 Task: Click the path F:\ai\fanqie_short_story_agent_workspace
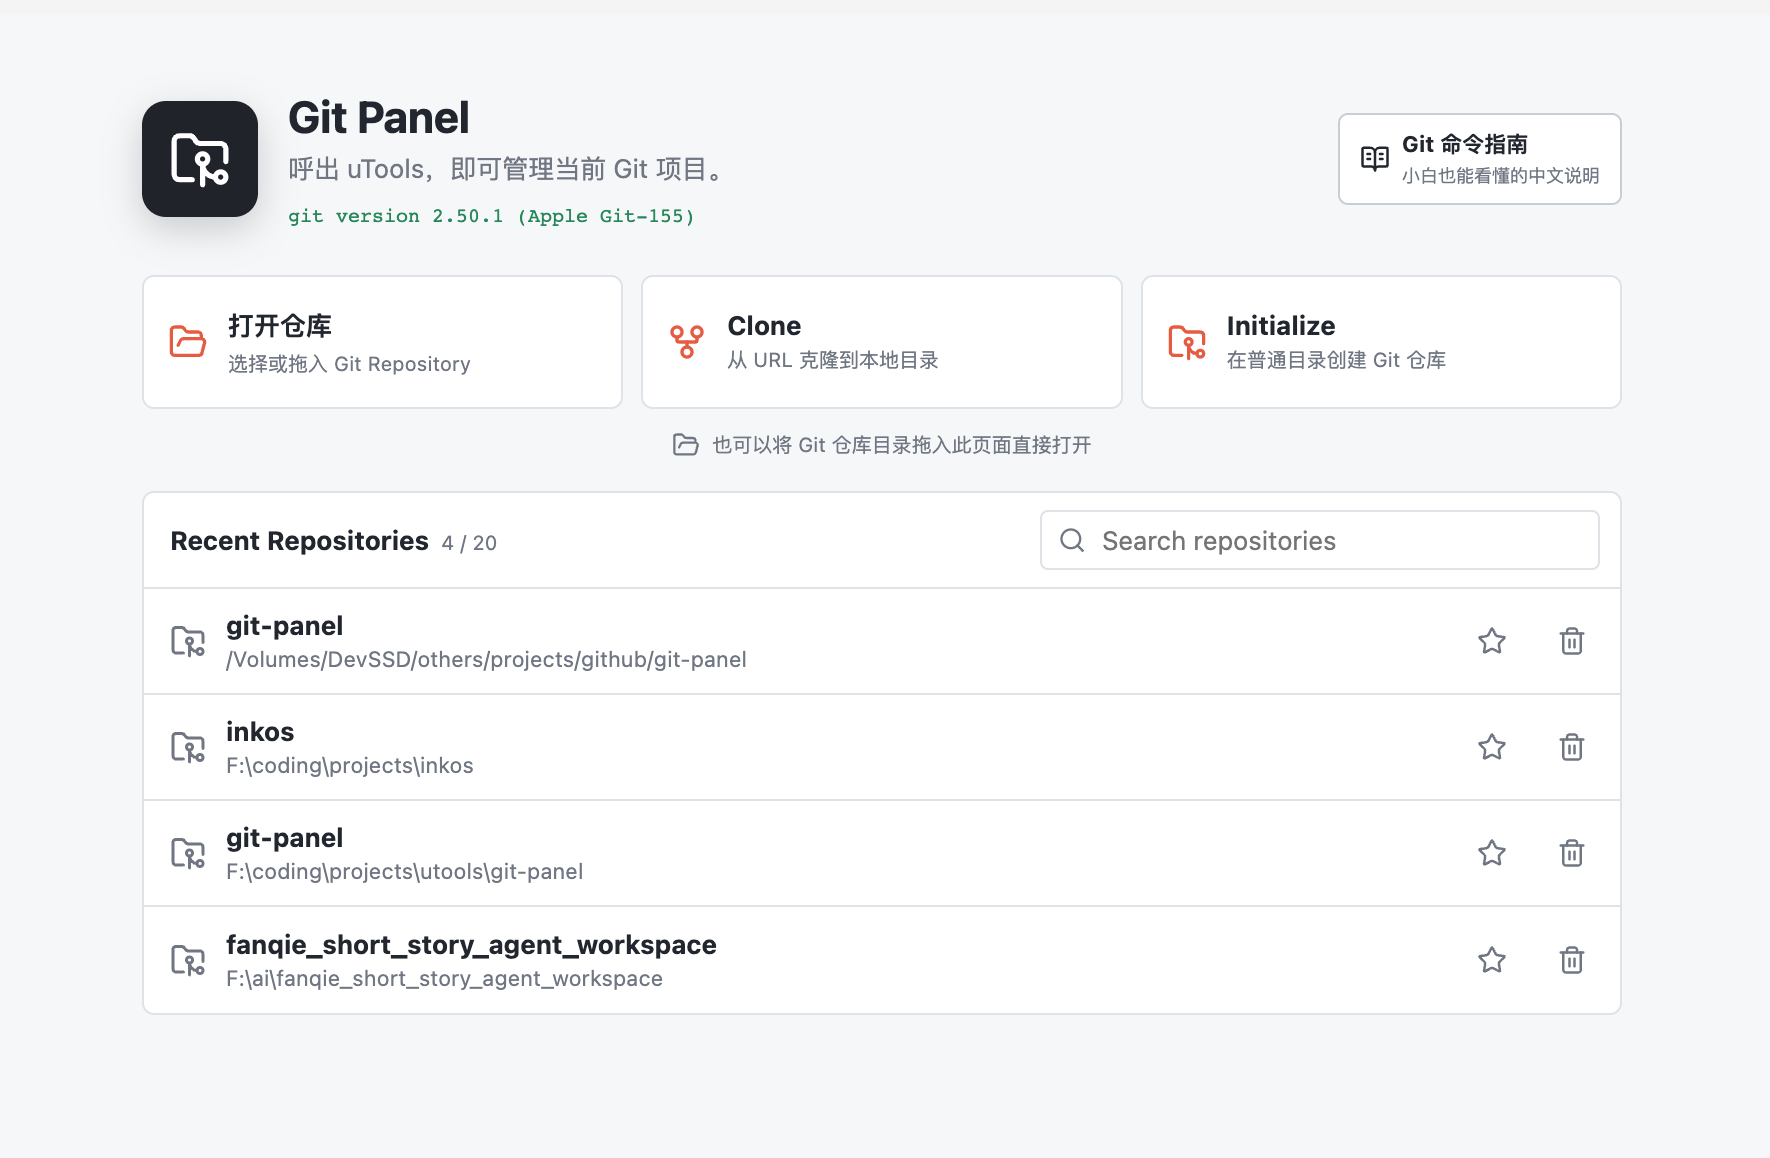[444, 979]
